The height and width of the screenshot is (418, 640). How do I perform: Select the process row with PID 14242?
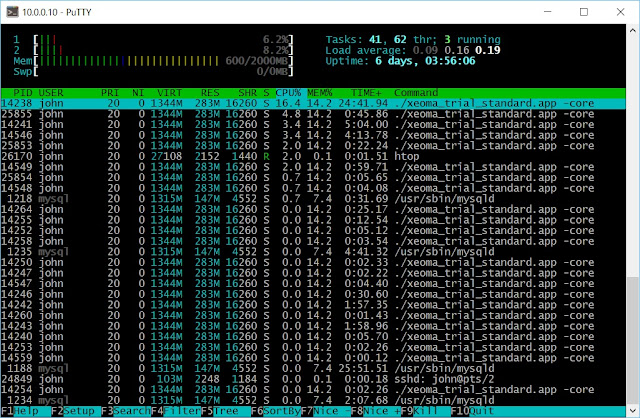click(313, 305)
